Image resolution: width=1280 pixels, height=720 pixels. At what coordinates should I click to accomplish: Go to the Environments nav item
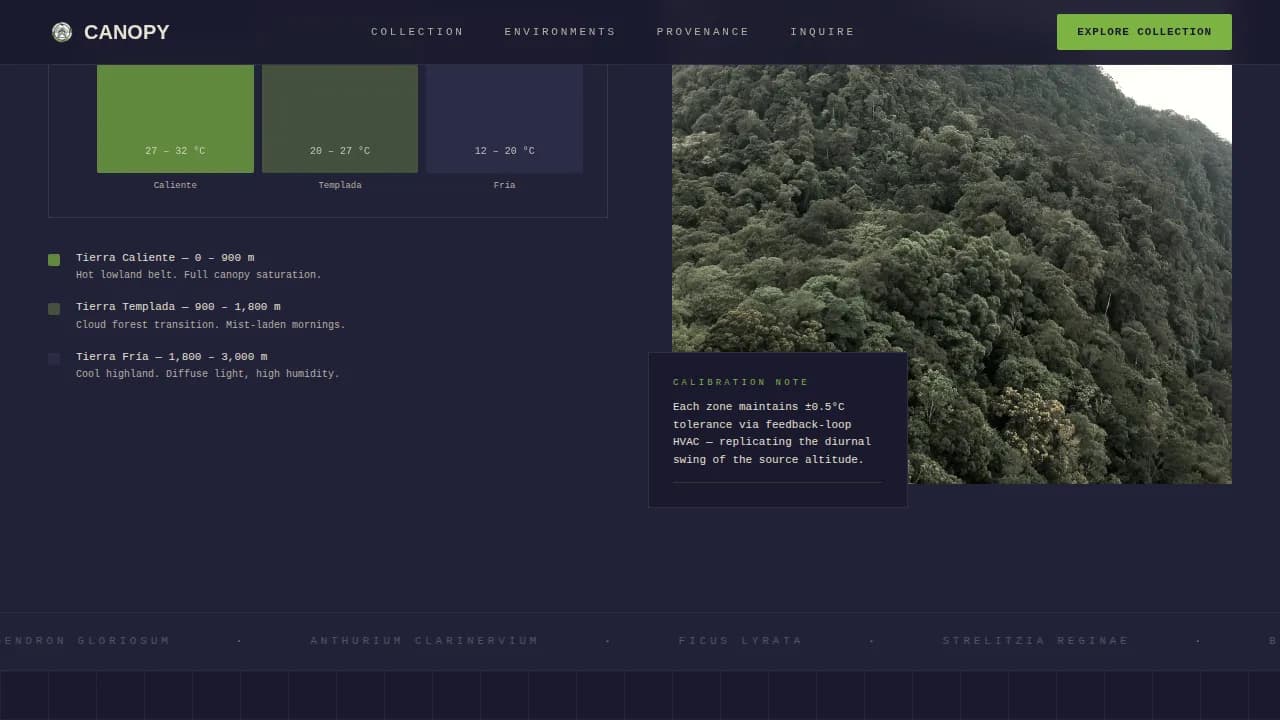(x=560, y=32)
